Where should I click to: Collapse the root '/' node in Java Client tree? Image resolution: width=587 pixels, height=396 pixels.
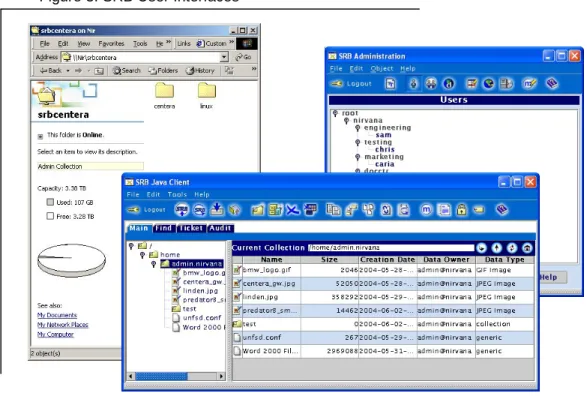pyautogui.click(x=131, y=246)
